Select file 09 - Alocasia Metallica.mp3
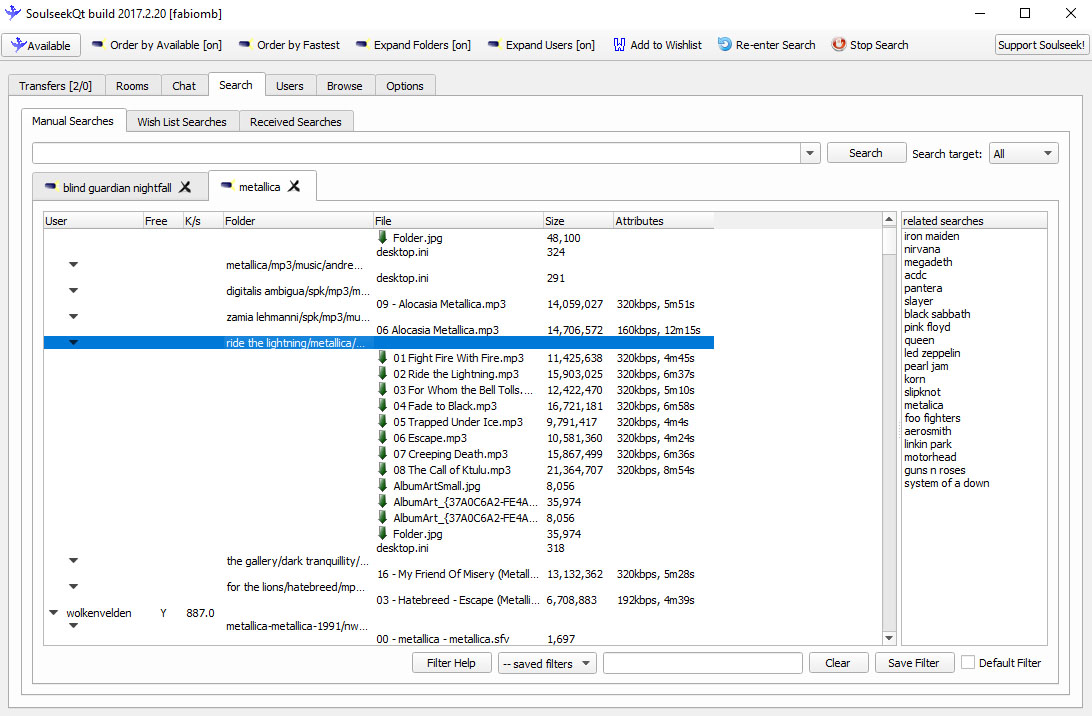The width and height of the screenshot is (1092, 716). [x=441, y=304]
